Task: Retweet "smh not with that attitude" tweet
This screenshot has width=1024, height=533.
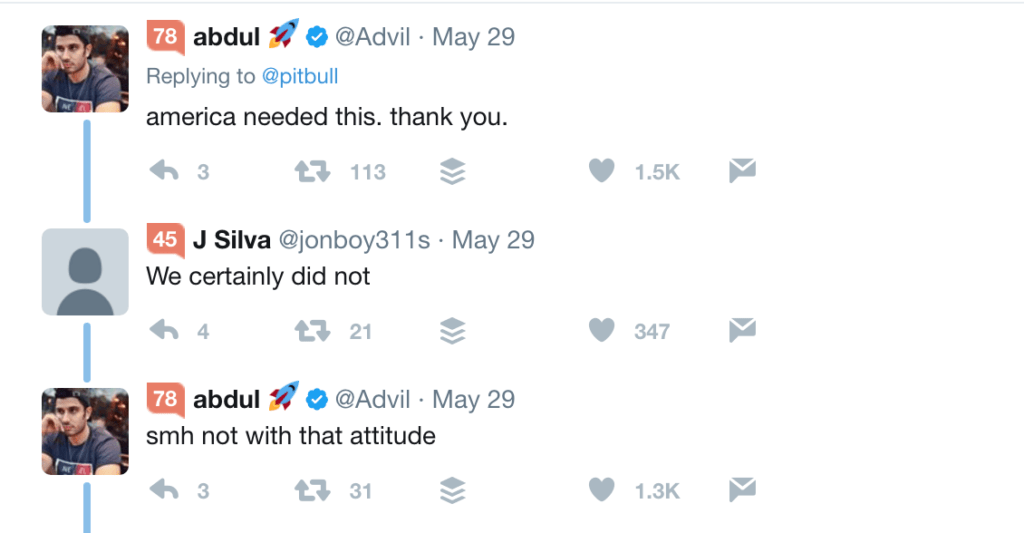Action: 312,490
